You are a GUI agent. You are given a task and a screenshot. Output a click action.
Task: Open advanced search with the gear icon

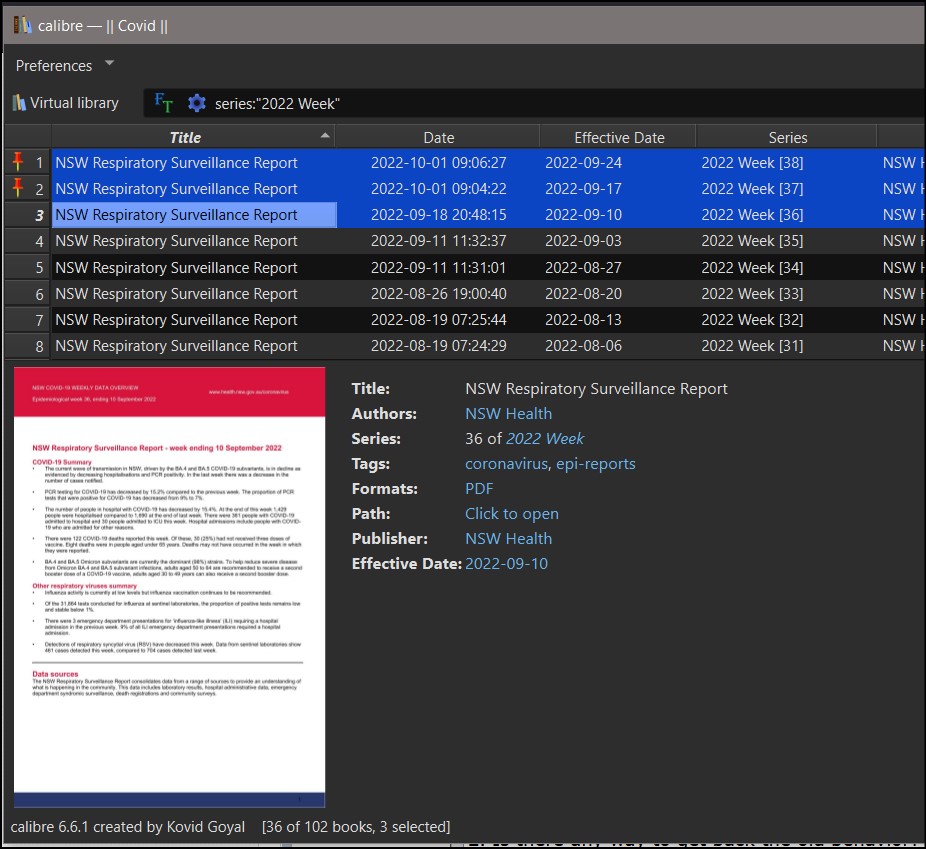click(197, 103)
